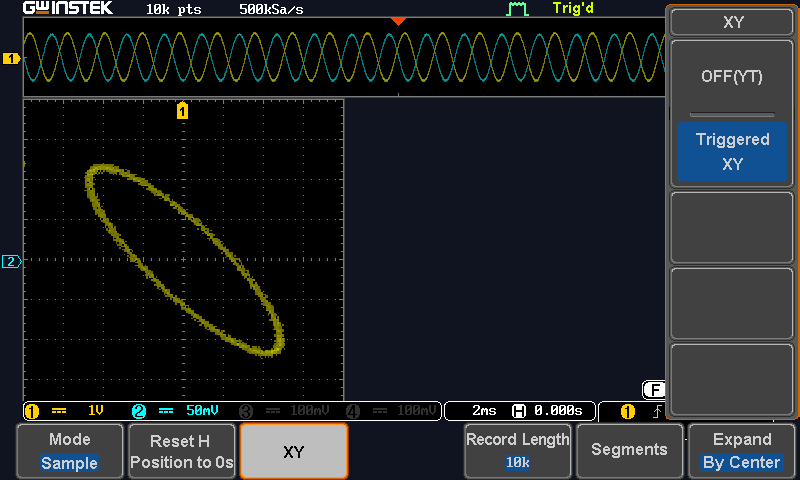Screen dimensions: 800x480
Task: Click the cyan channel 2 level marker
Action: (11, 262)
